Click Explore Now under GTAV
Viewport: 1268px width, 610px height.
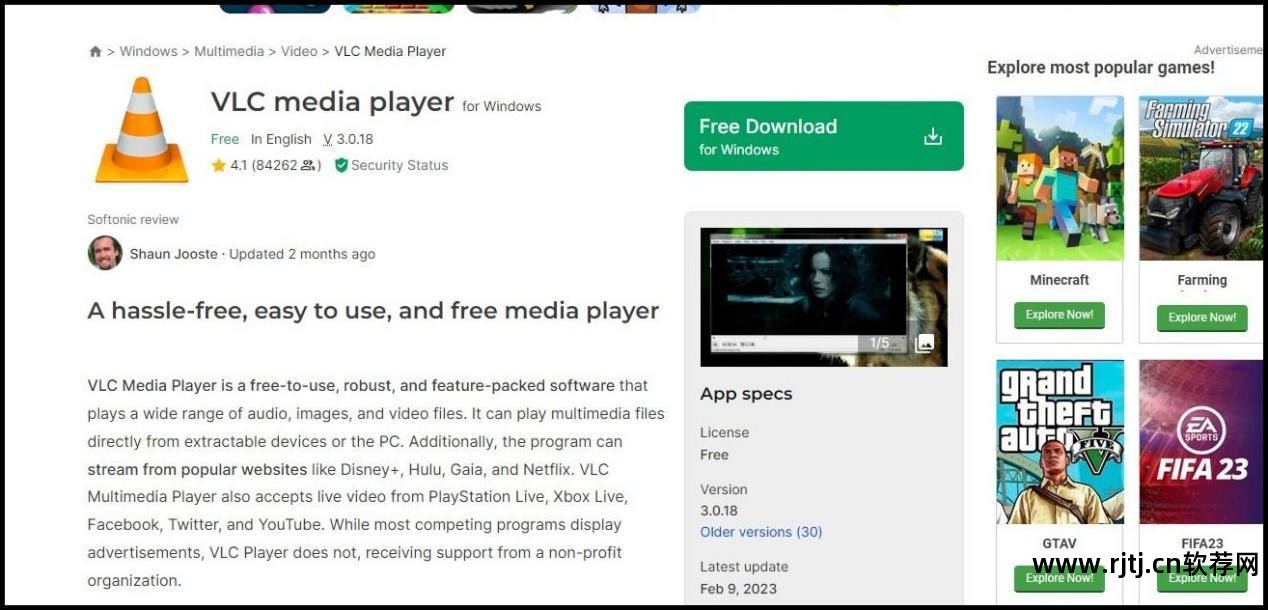1059,578
